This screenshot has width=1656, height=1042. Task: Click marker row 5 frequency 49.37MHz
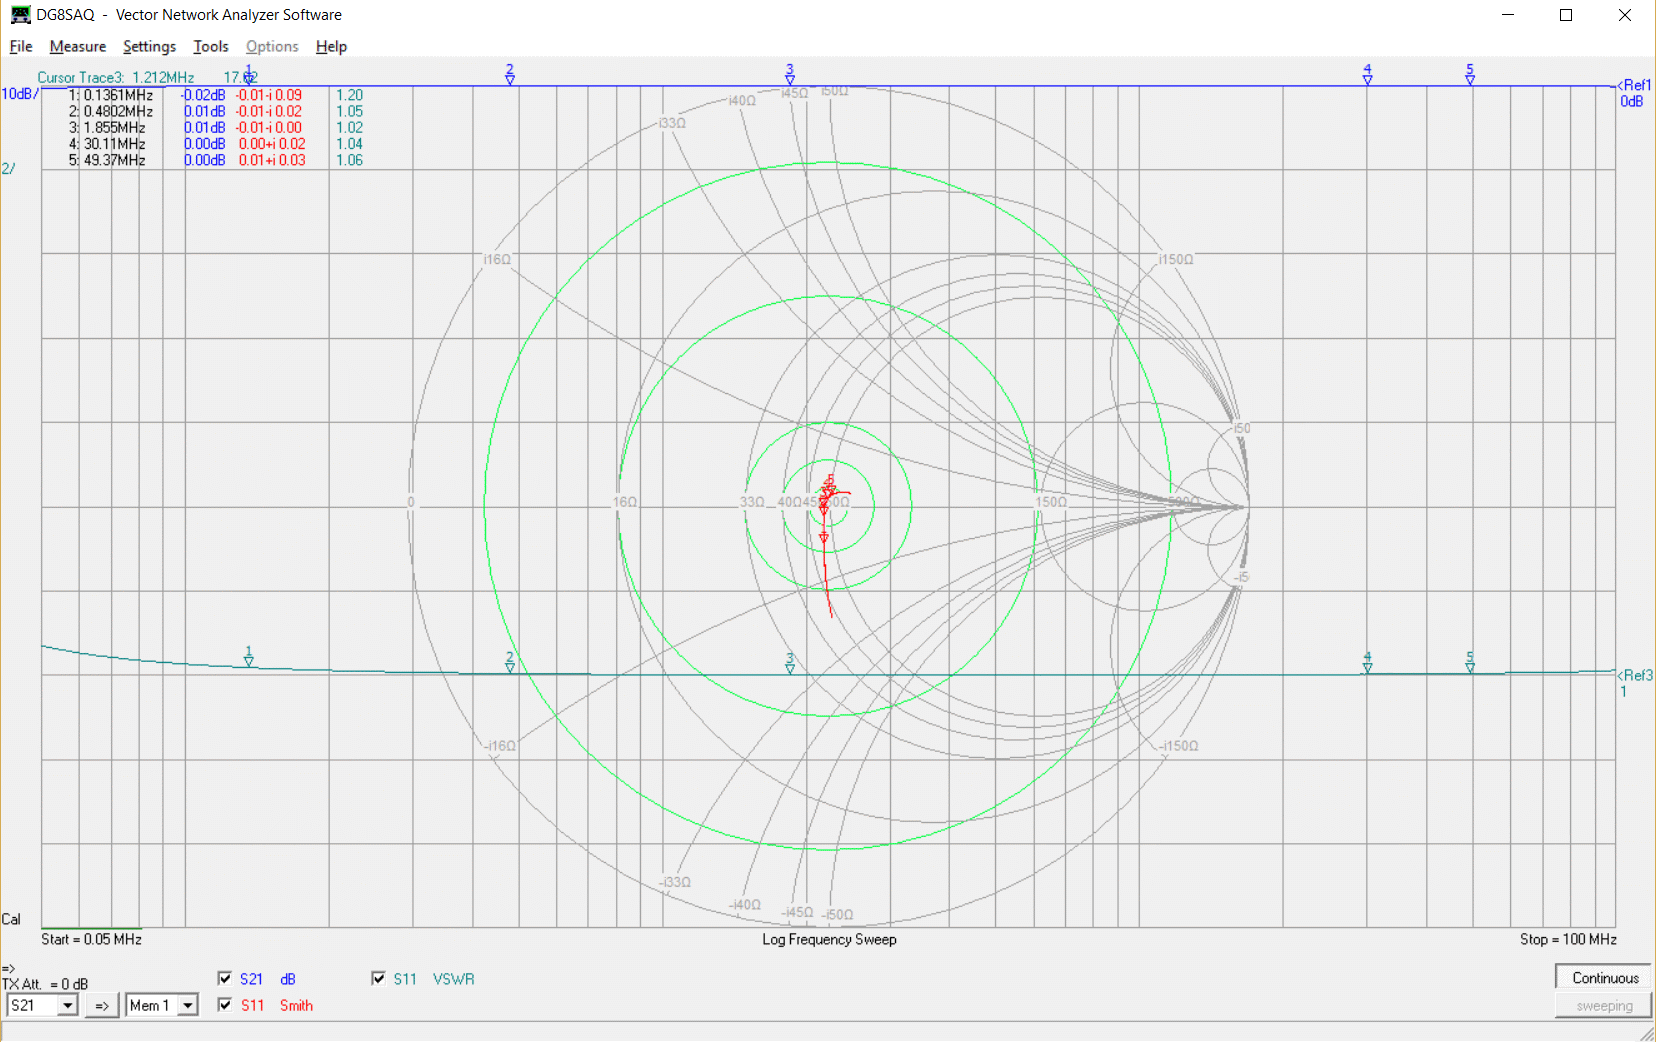[114, 160]
